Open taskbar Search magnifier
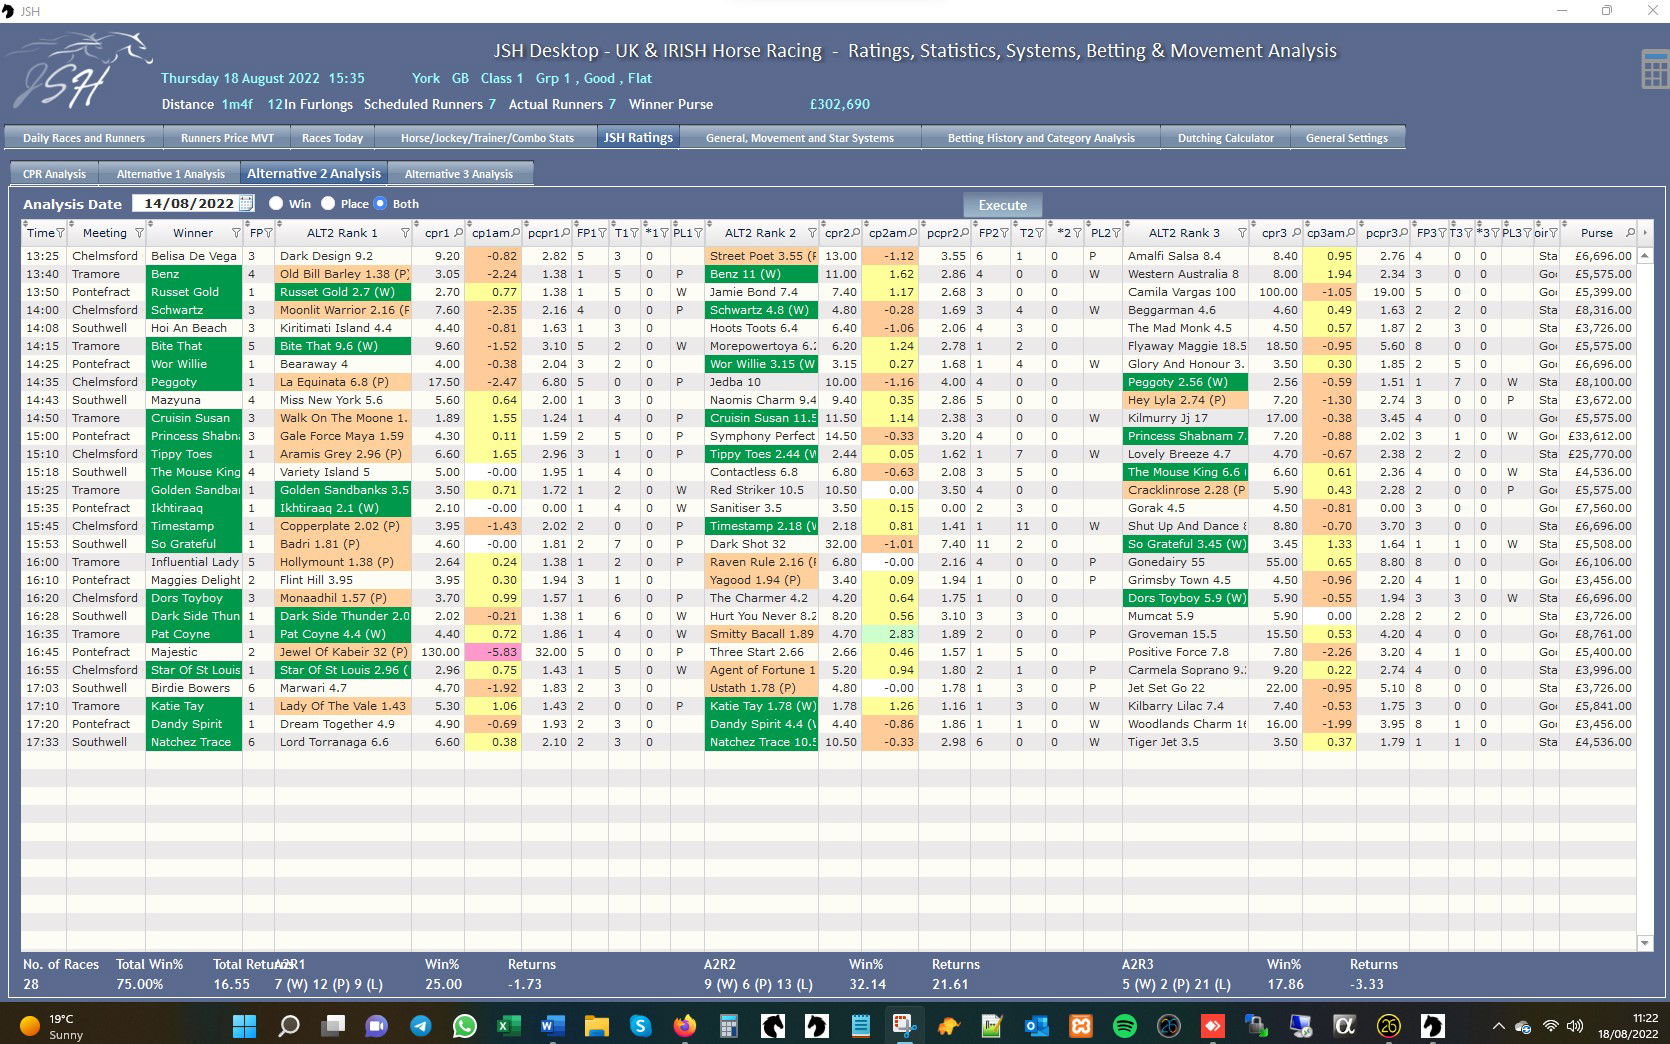The height and width of the screenshot is (1044, 1670). 289,1025
